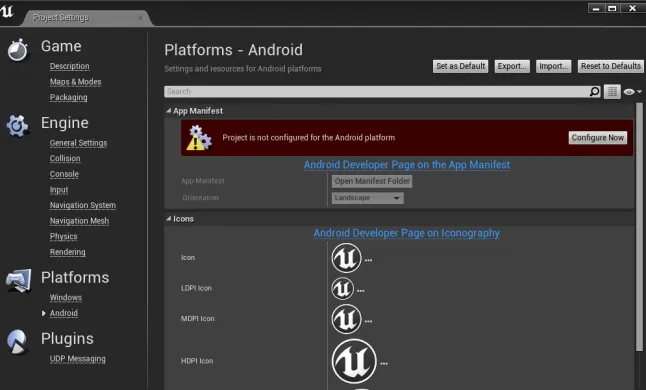This screenshot has width=646, height=390.
Task: Open Input settings
Action: point(59,189)
